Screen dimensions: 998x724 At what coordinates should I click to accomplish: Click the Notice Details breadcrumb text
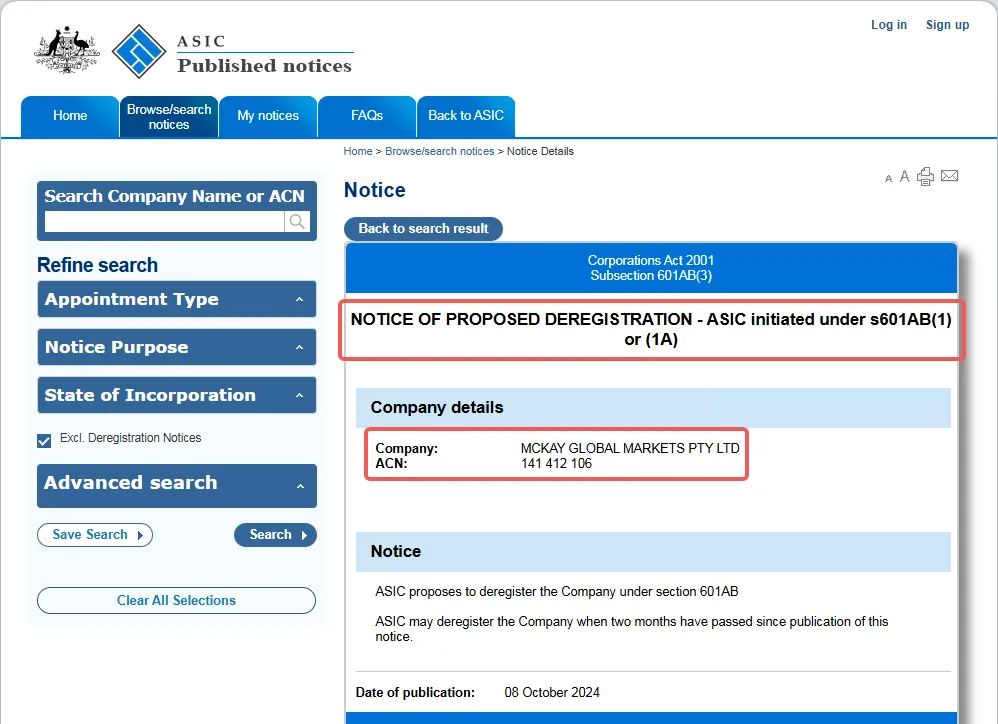pyautogui.click(x=540, y=151)
